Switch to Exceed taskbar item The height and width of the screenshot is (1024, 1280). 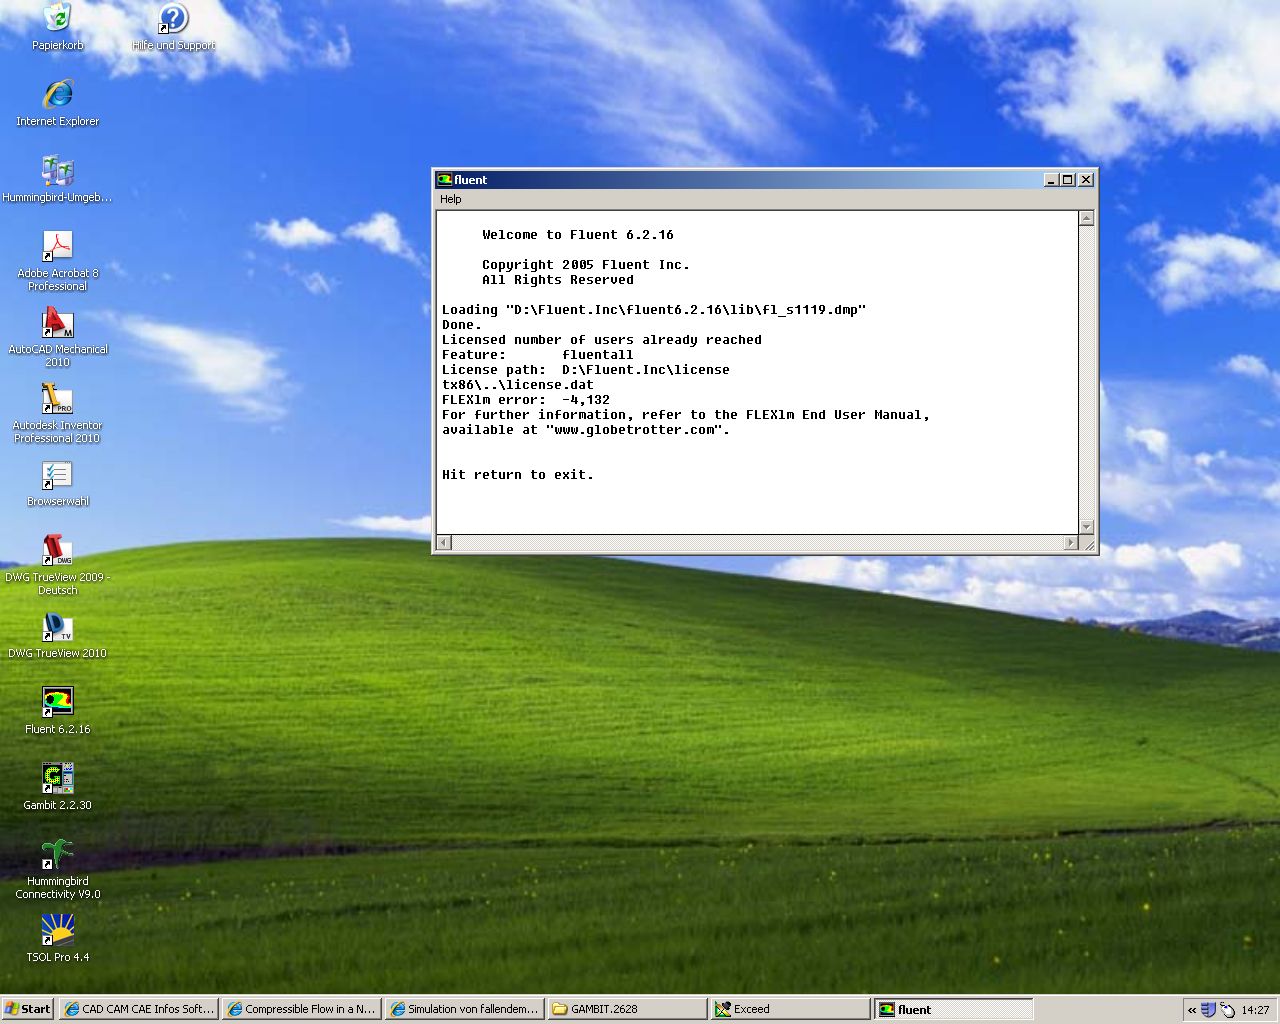click(x=790, y=1009)
